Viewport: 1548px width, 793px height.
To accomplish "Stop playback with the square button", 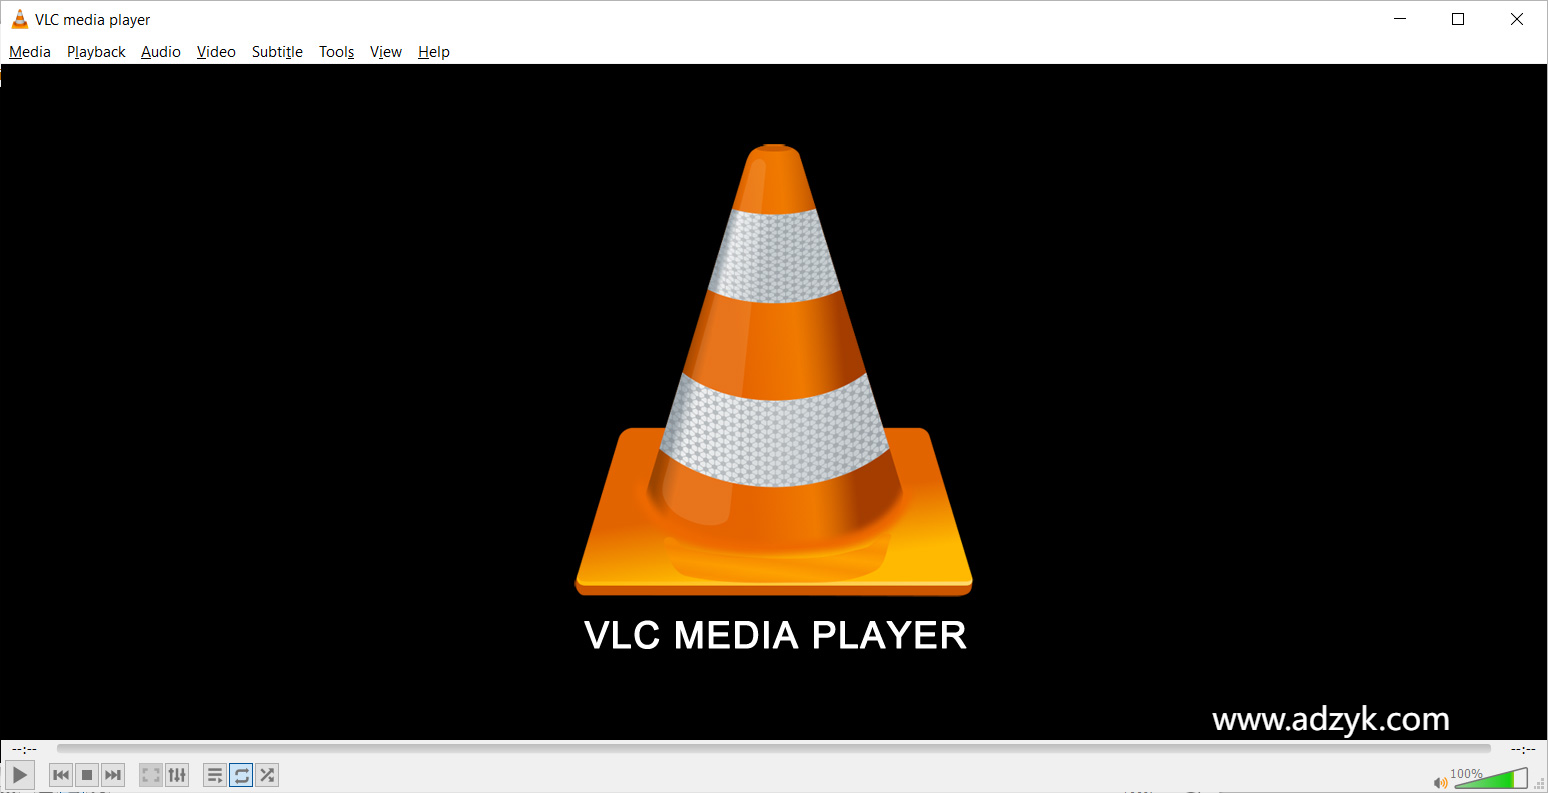I will tap(87, 775).
